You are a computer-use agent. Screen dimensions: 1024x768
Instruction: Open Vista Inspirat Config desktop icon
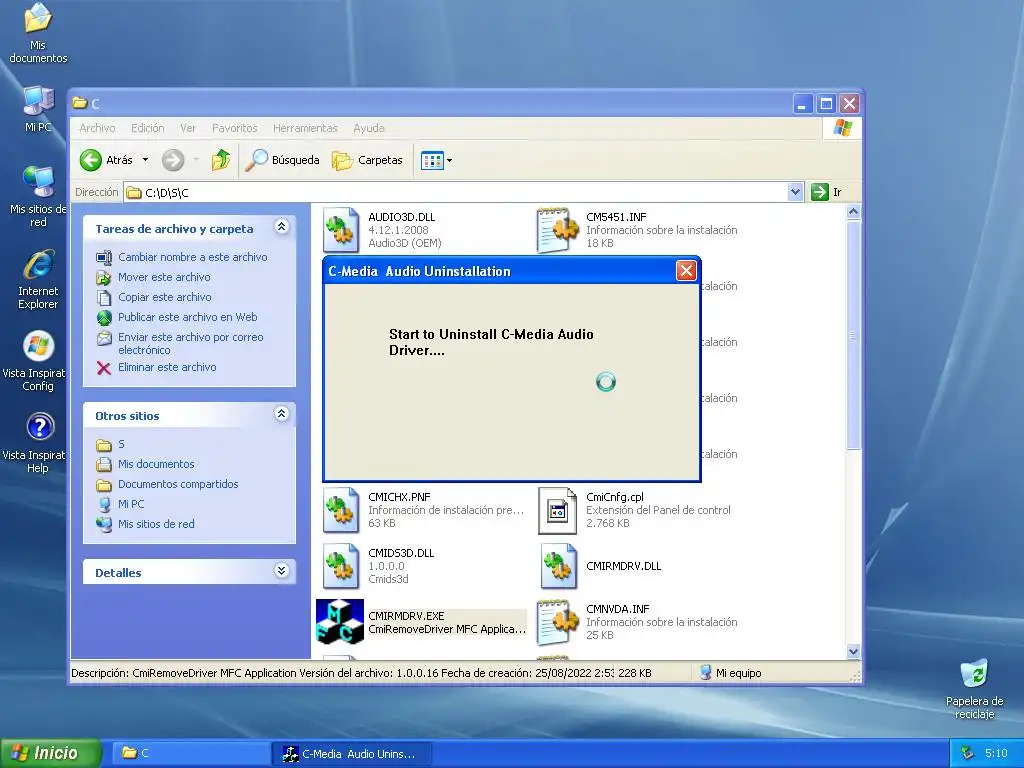38,361
